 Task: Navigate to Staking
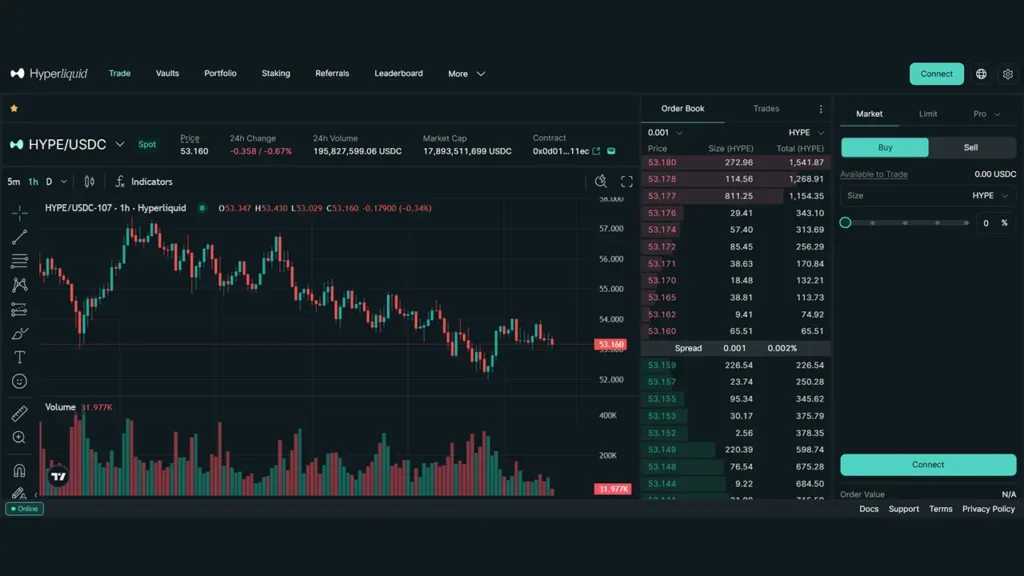[276, 73]
